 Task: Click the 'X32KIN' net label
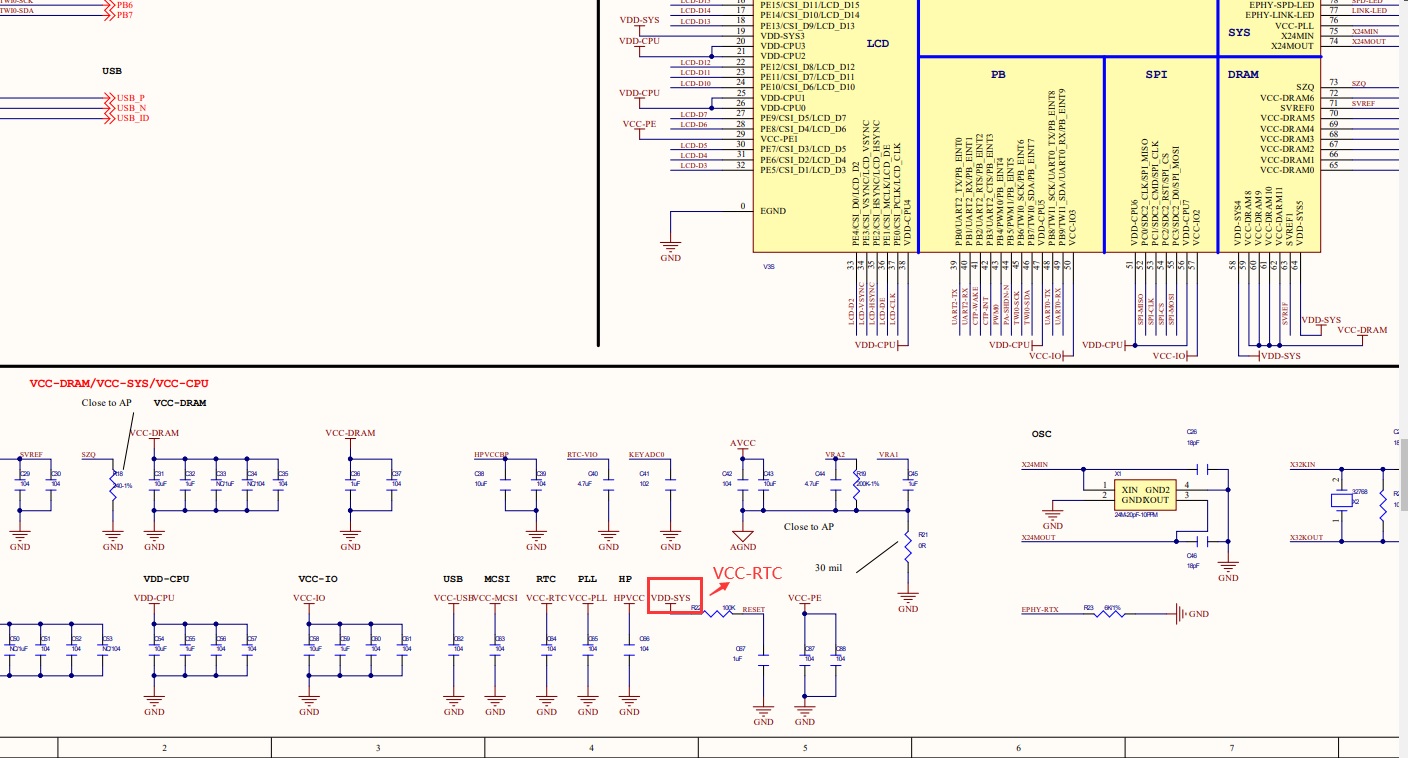click(x=1305, y=465)
